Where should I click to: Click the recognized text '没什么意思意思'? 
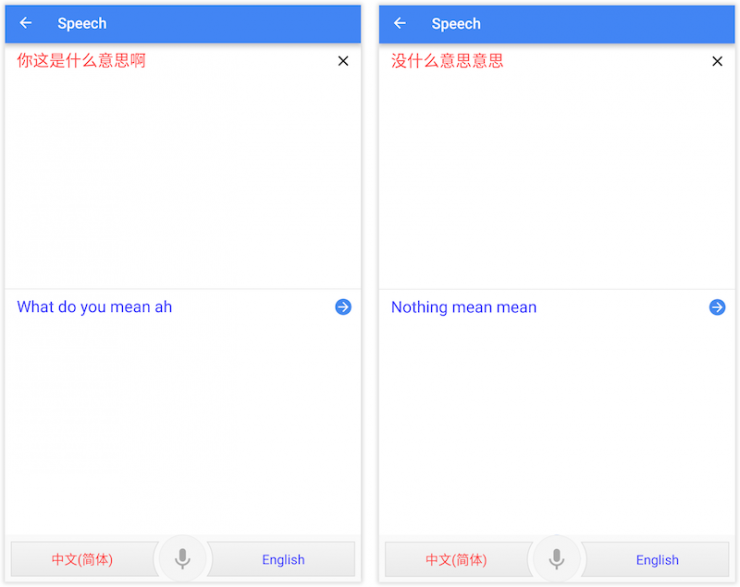click(x=447, y=61)
